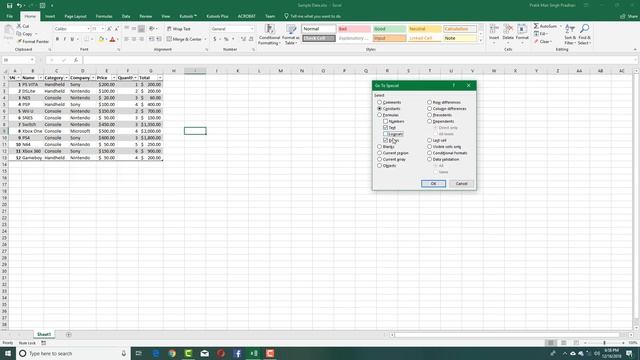Open the Company filter dropdown in header
The image size is (640, 360).
click(93, 78)
